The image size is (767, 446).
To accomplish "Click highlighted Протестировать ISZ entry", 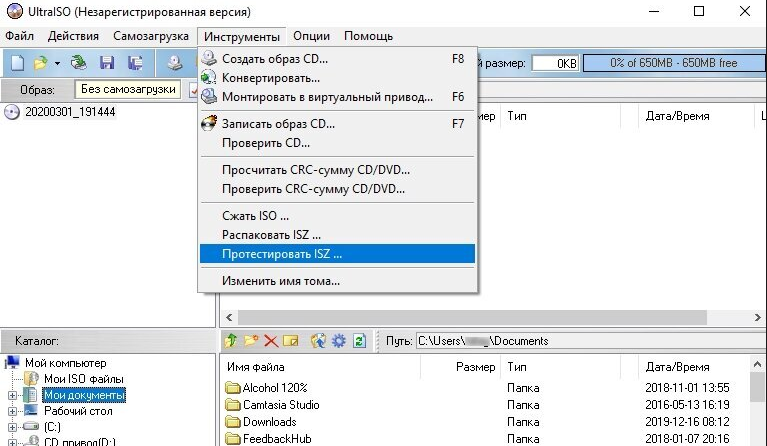I will tap(337, 254).
